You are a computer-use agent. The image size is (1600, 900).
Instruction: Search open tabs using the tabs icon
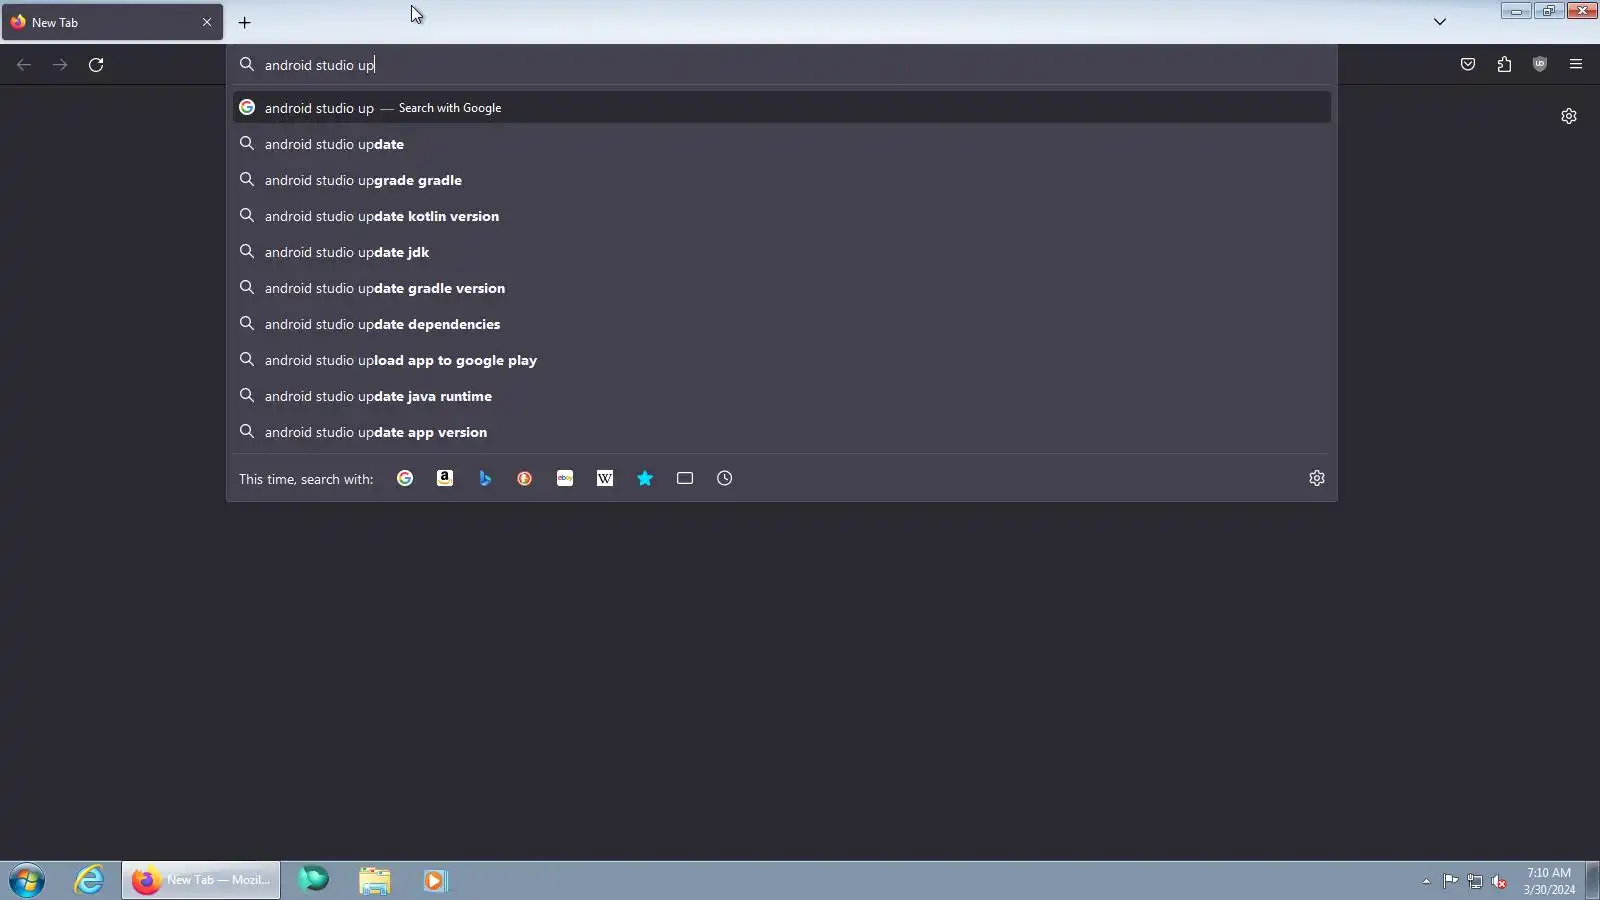tap(685, 479)
